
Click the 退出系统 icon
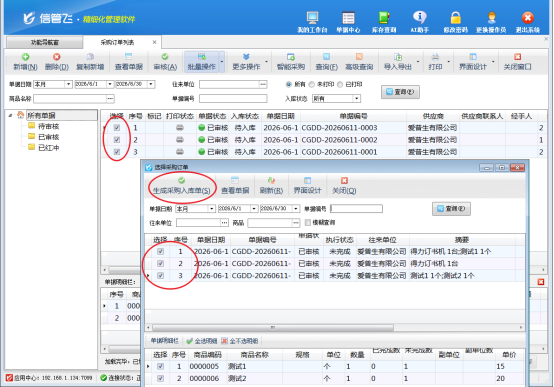click(528, 22)
